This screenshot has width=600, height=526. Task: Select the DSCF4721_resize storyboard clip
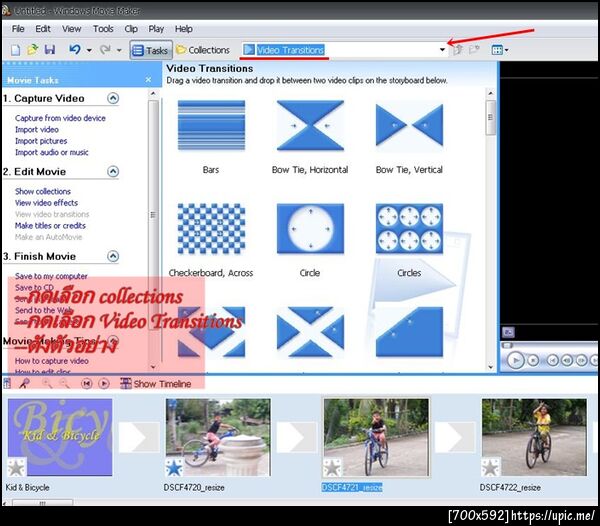pos(376,437)
